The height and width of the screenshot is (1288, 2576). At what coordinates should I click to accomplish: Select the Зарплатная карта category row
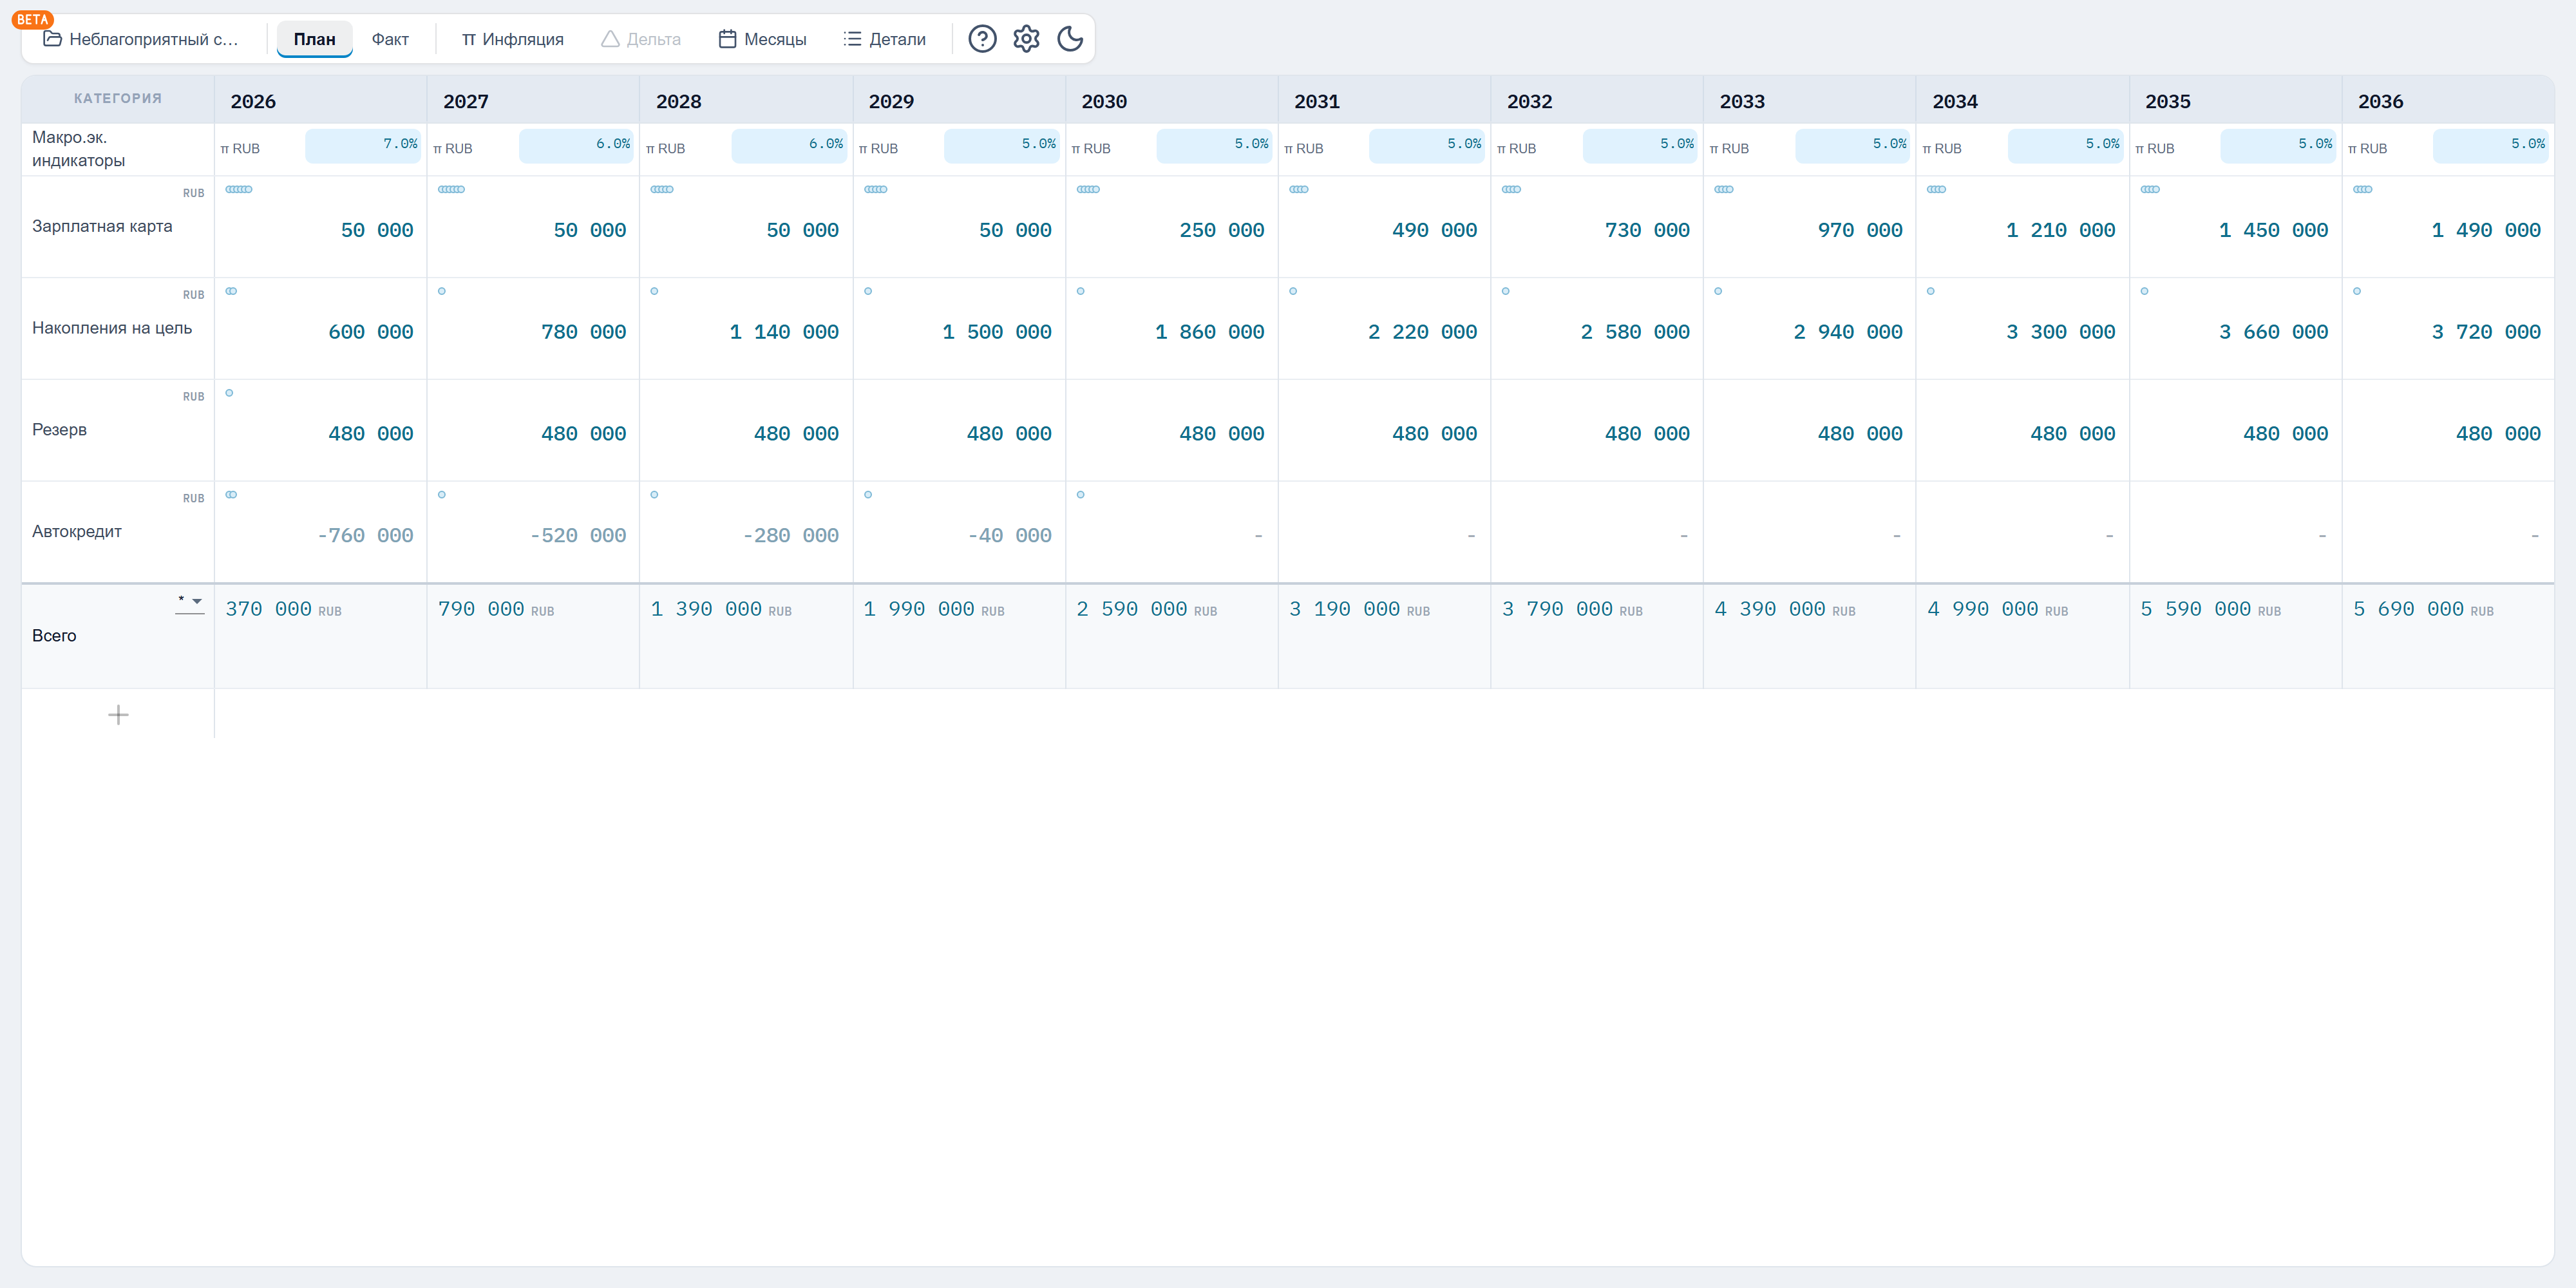click(x=102, y=226)
